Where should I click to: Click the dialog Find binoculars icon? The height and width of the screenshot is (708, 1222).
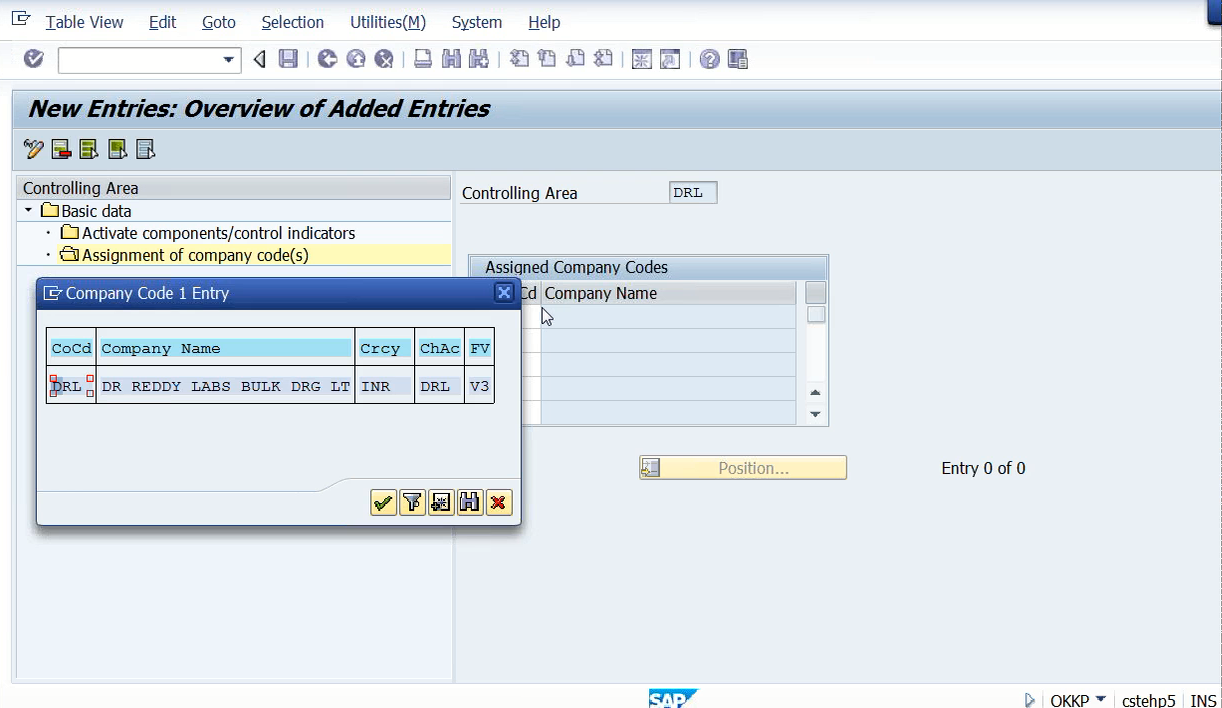pos(470,503)
